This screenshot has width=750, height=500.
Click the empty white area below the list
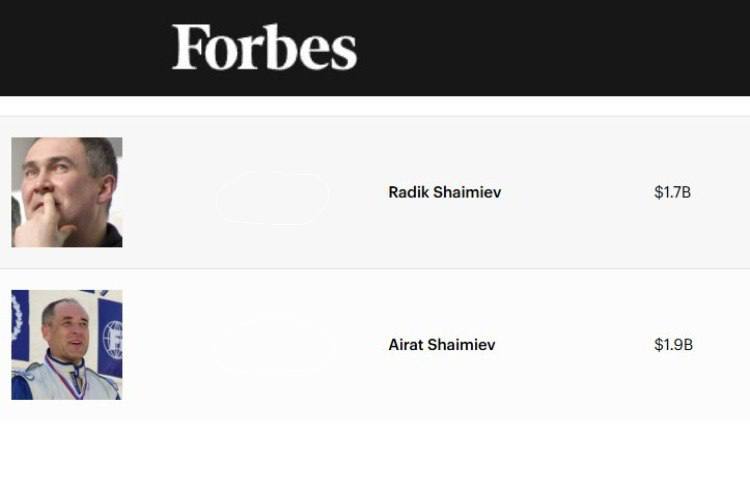(x=375, y=460)
